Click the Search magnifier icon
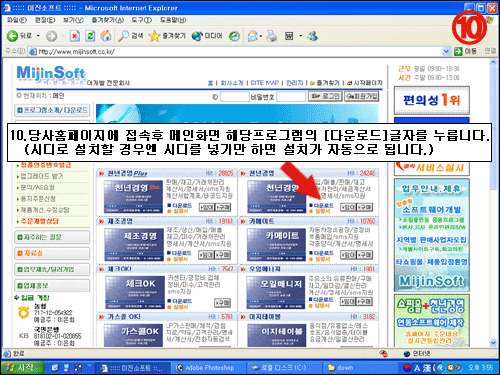Screen dimensions: 500x375 [123, 36]
